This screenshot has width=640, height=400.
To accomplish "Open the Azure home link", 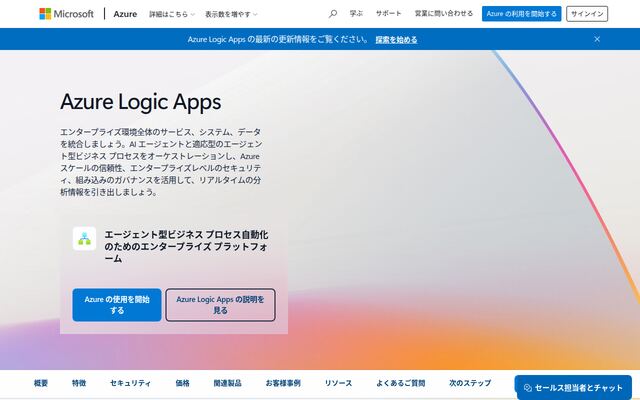I will coord(125,14).
